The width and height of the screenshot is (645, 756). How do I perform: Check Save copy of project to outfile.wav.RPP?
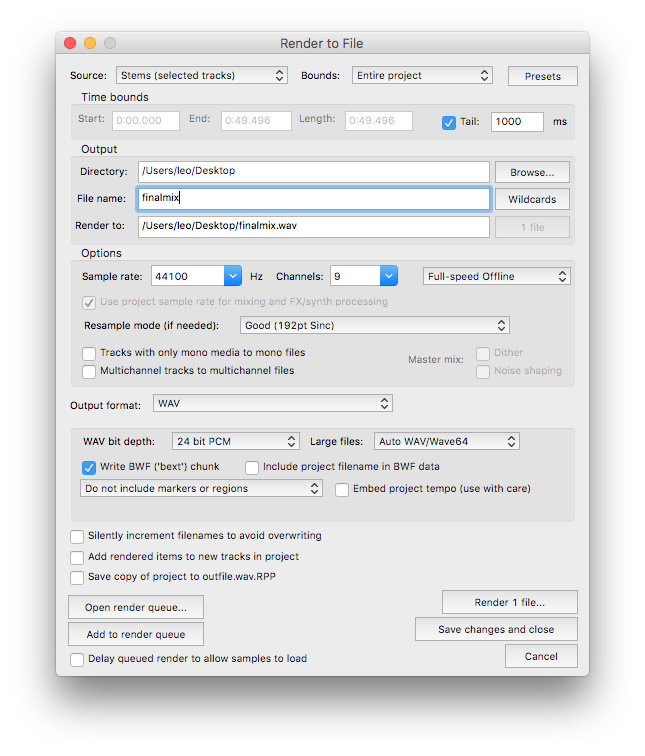click(77, 578)
